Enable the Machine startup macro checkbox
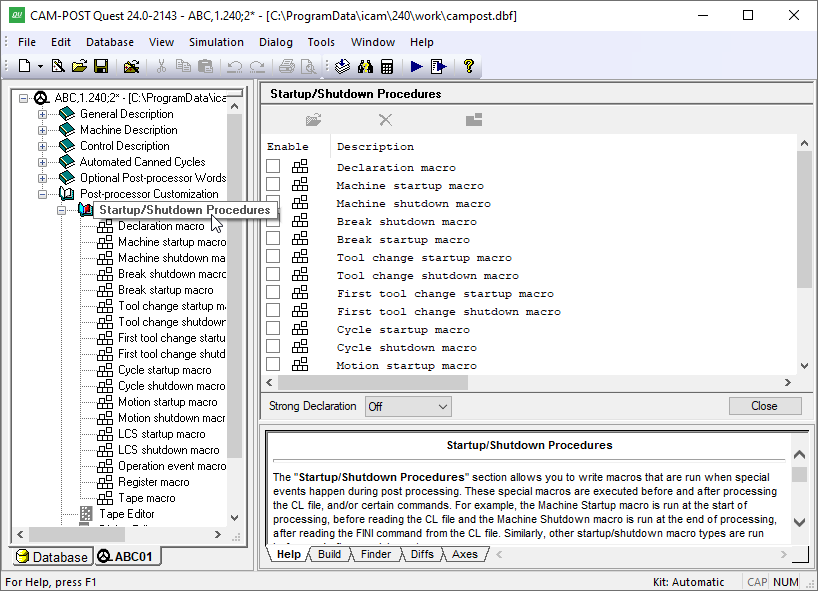Screen dimensions: 818x591 click(273, 184)
